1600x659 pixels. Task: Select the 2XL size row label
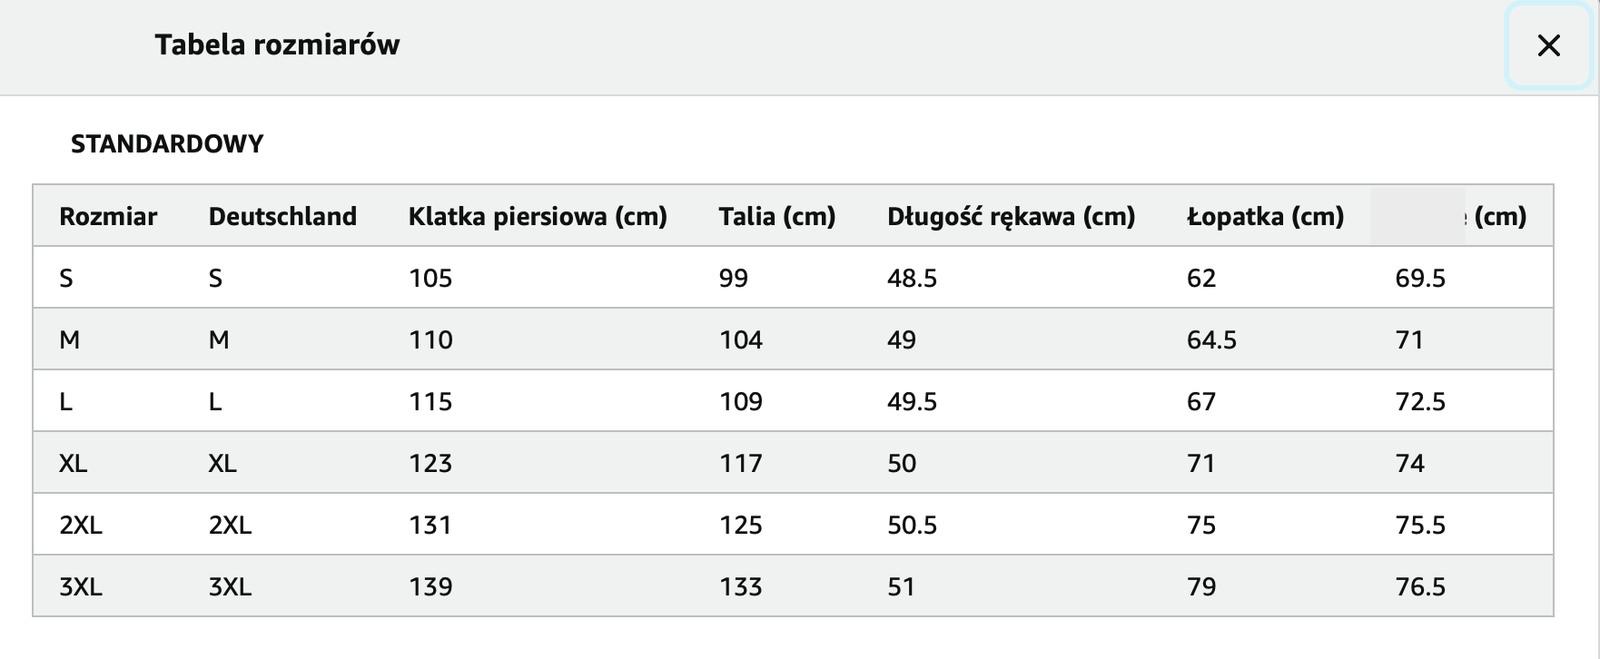coord(80,525)
